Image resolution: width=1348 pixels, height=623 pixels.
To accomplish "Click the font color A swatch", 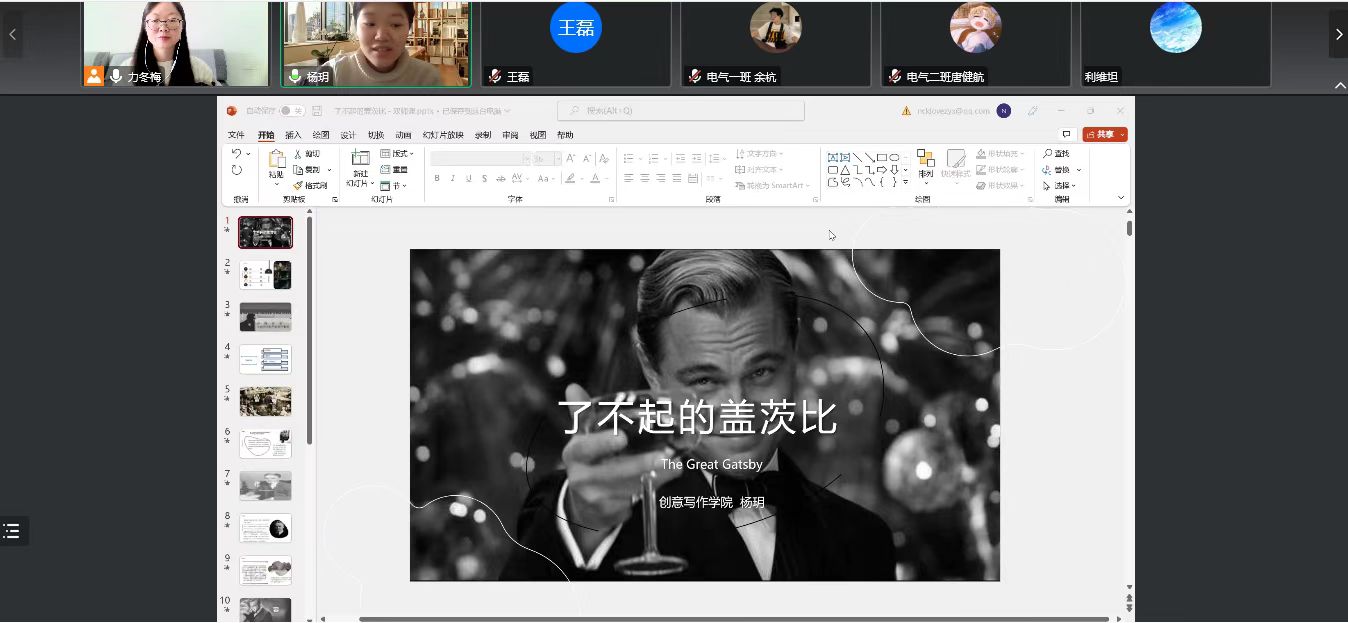I will (x=595, y=178).
